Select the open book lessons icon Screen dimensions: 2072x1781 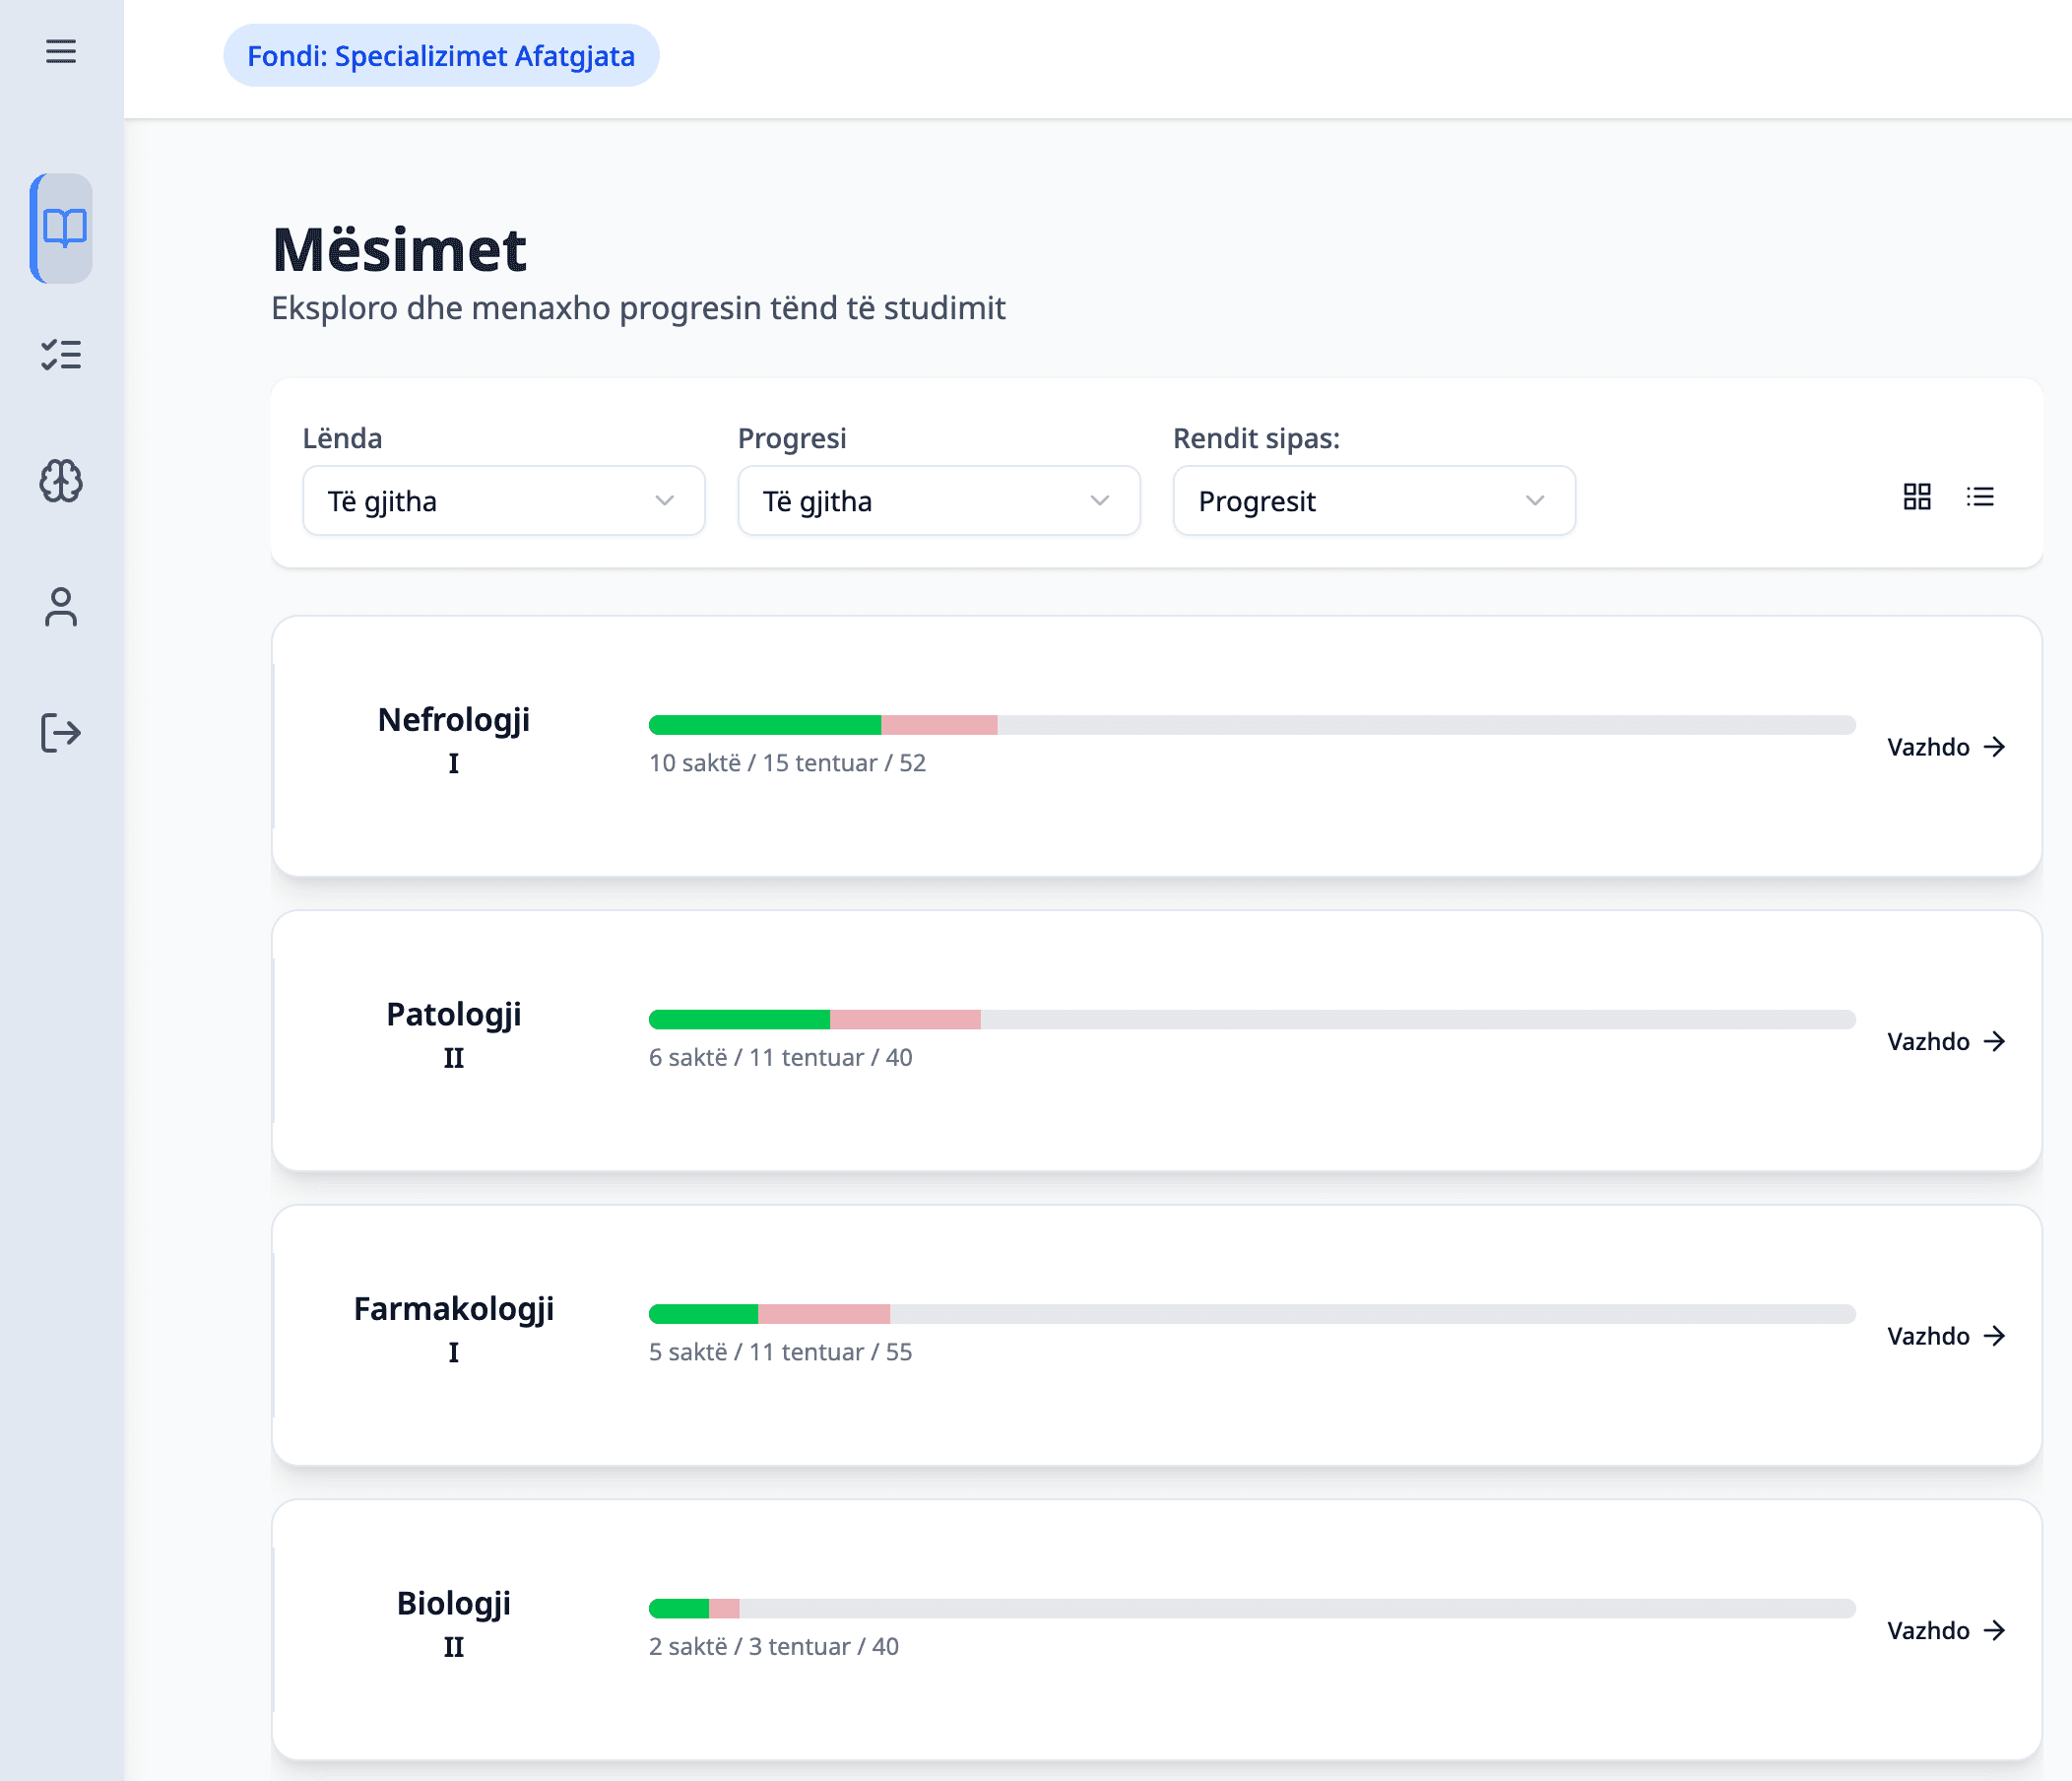(64, 228)
